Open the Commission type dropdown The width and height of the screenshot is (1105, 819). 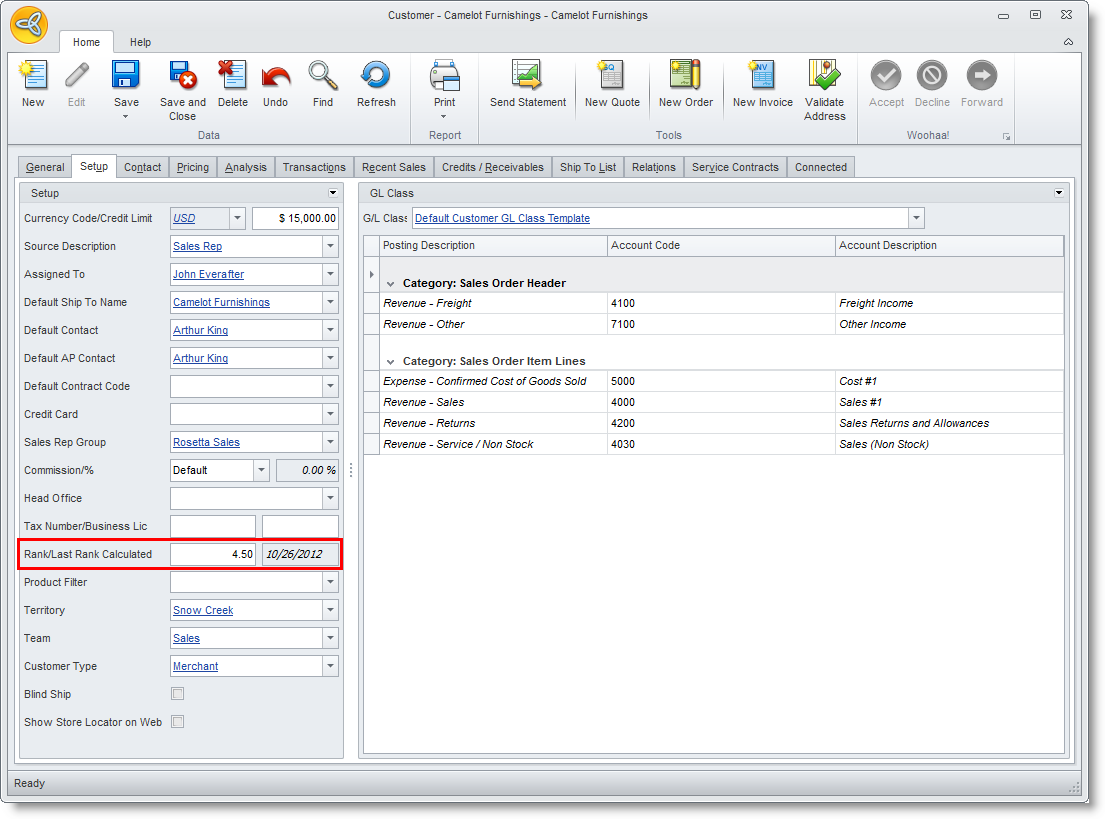click(261, 470)
